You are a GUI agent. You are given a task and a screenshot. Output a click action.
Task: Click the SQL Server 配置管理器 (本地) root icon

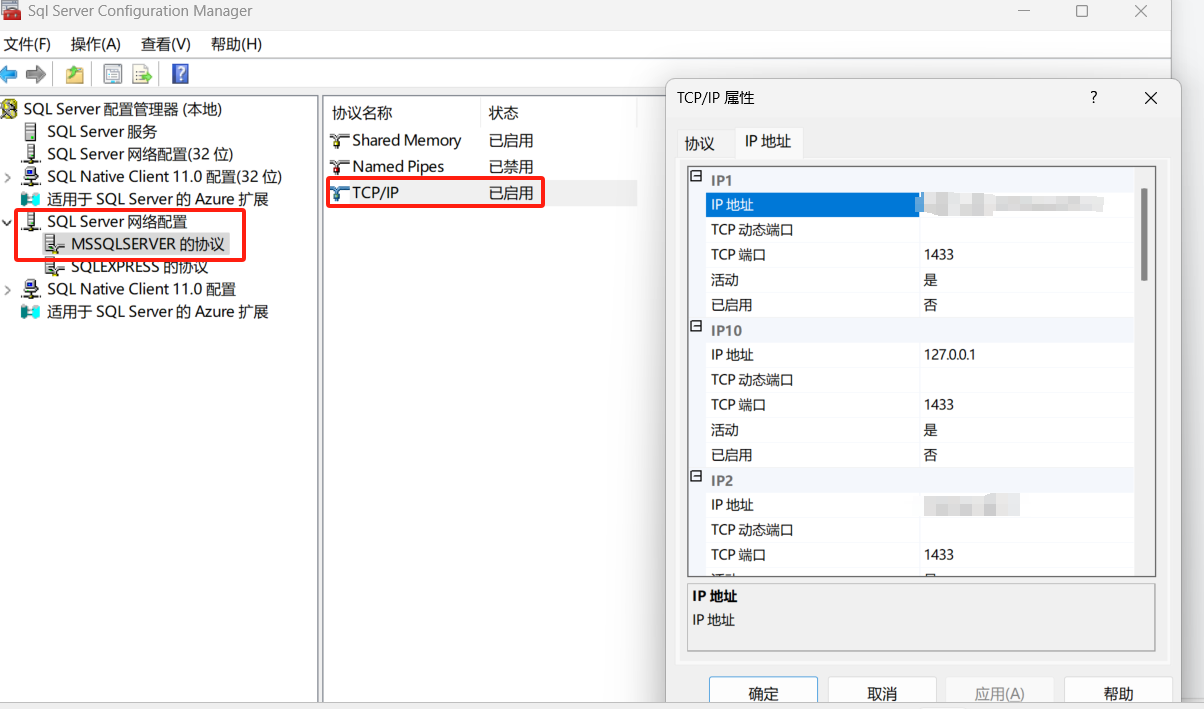click(x=10, y=109)
